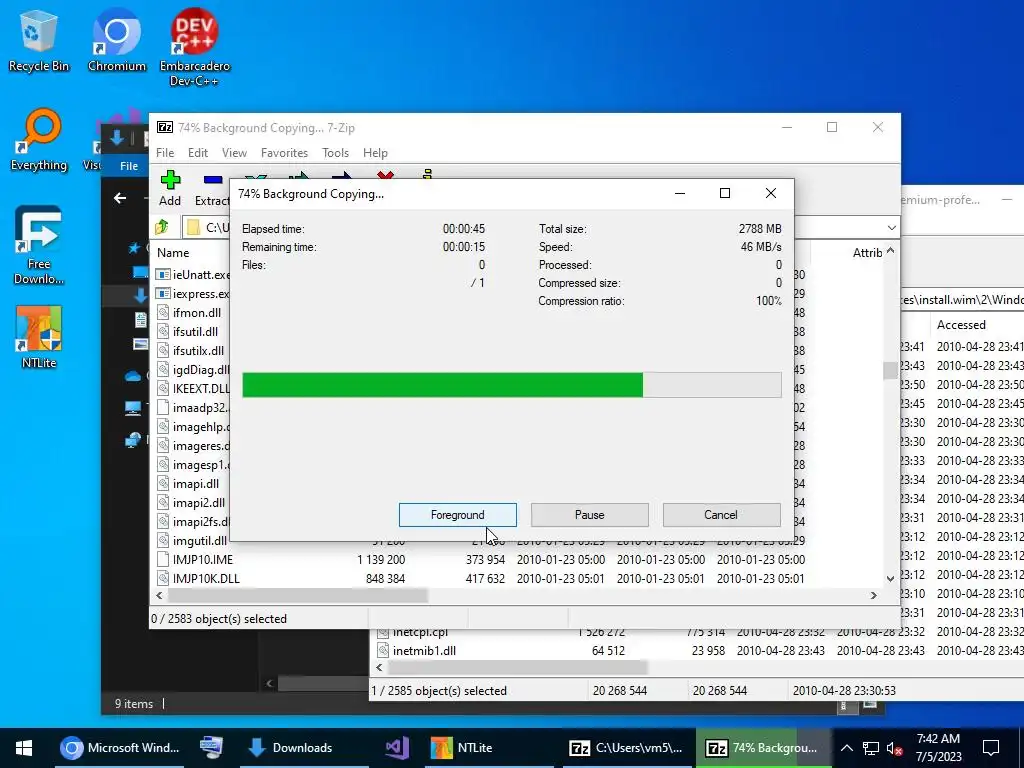Select ifsutil.dll in the list

click(187, 332)
